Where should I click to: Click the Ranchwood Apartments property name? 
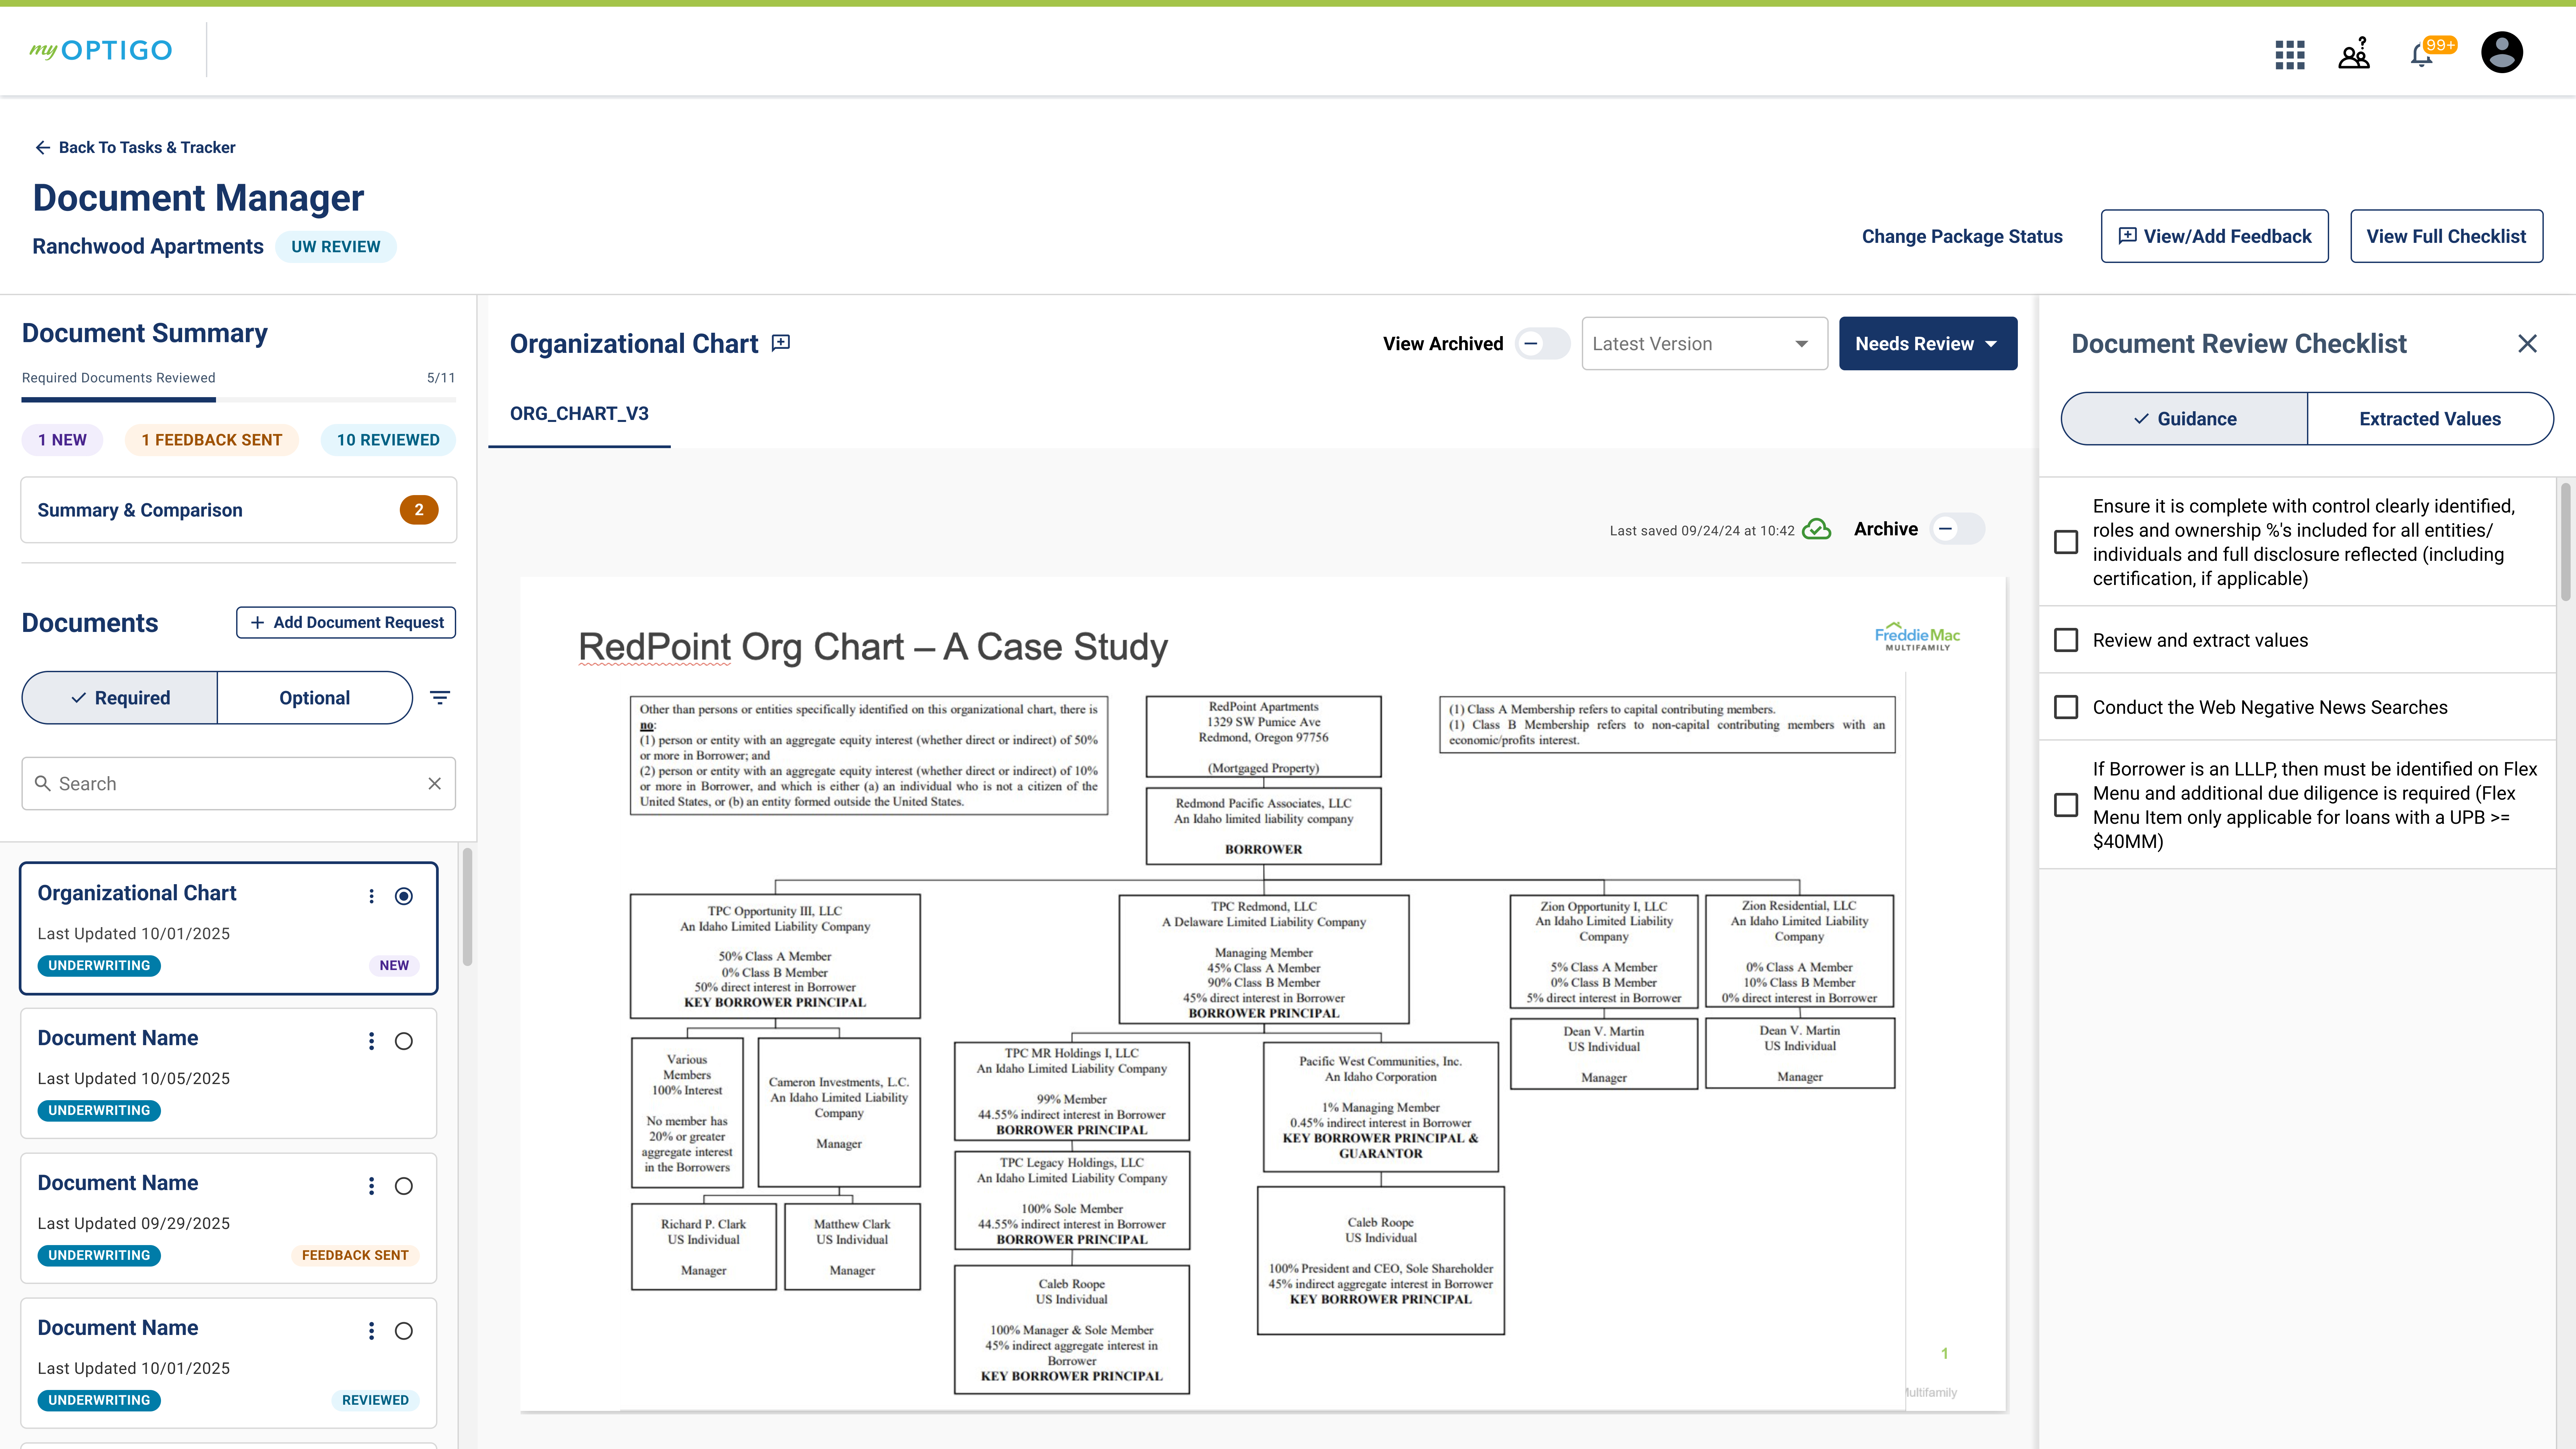tap(148, 247)
